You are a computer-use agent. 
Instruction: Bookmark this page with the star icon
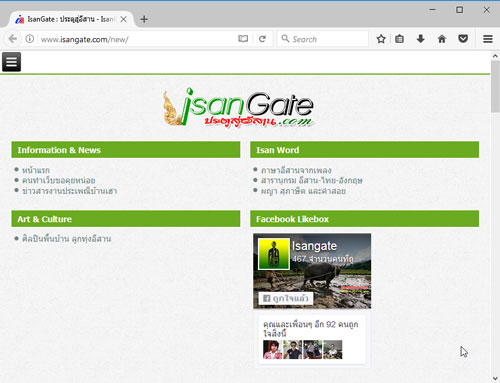(381, 39)
